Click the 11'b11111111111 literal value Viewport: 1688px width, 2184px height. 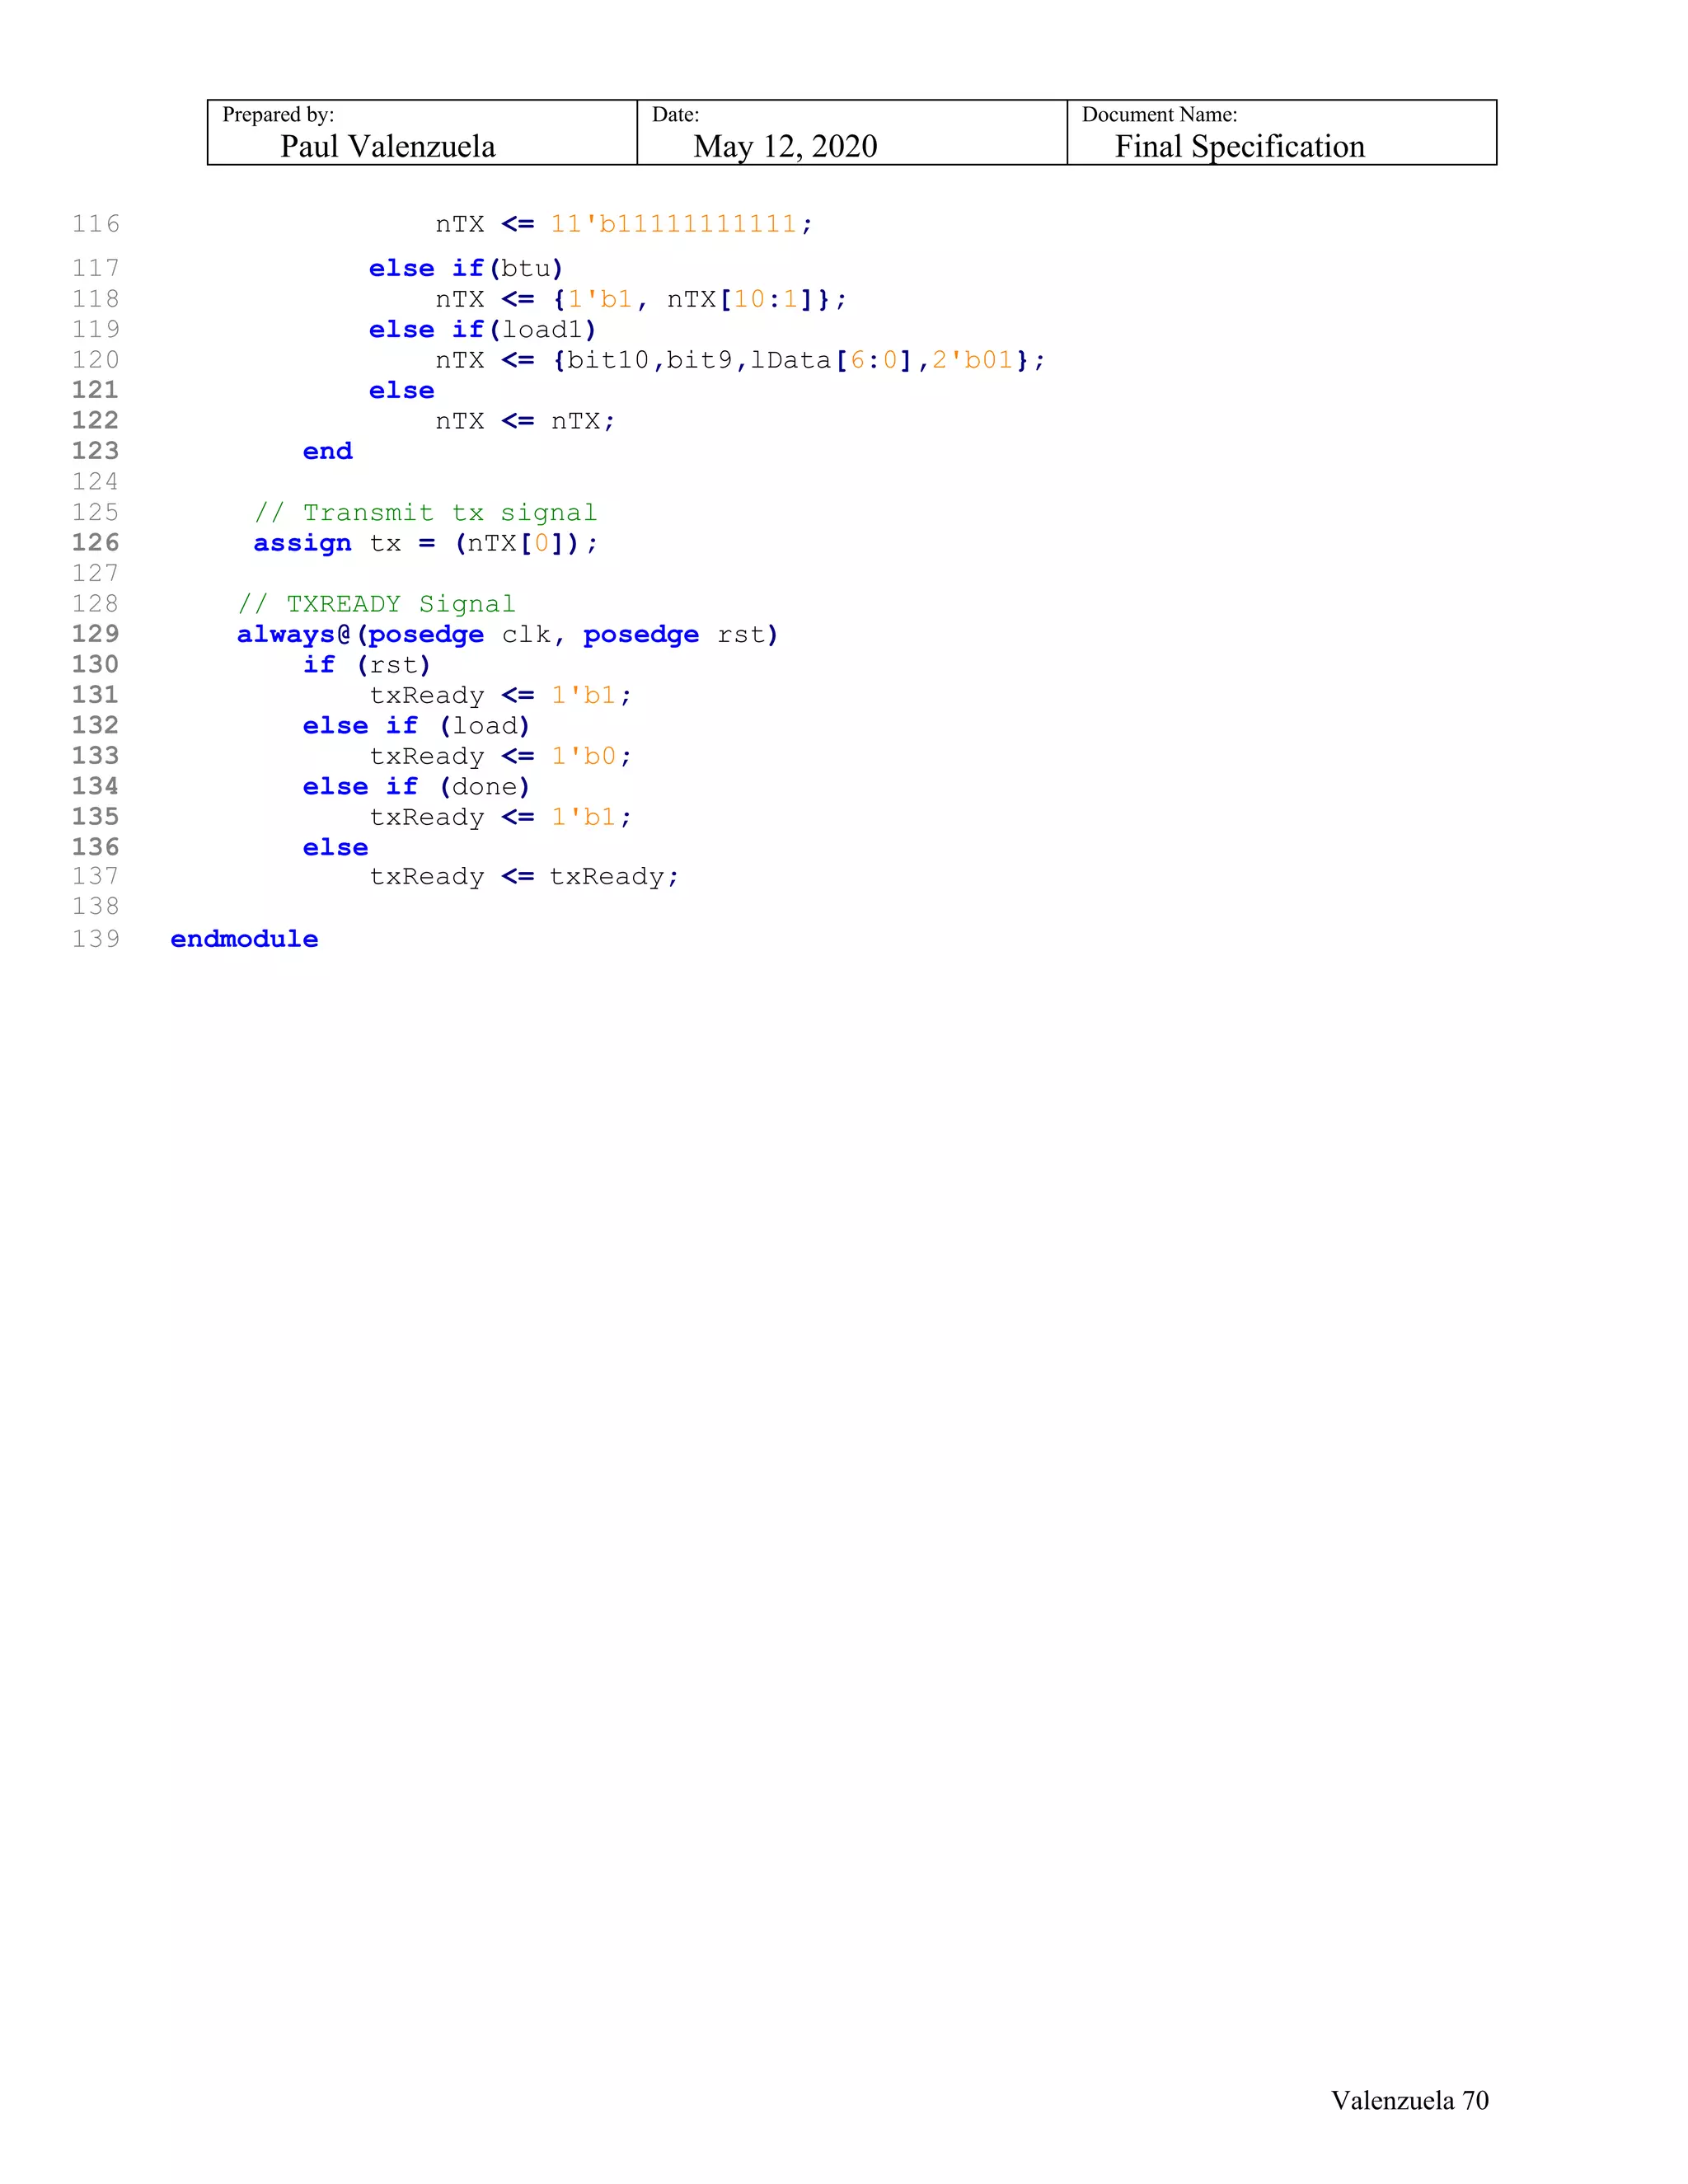673,224
